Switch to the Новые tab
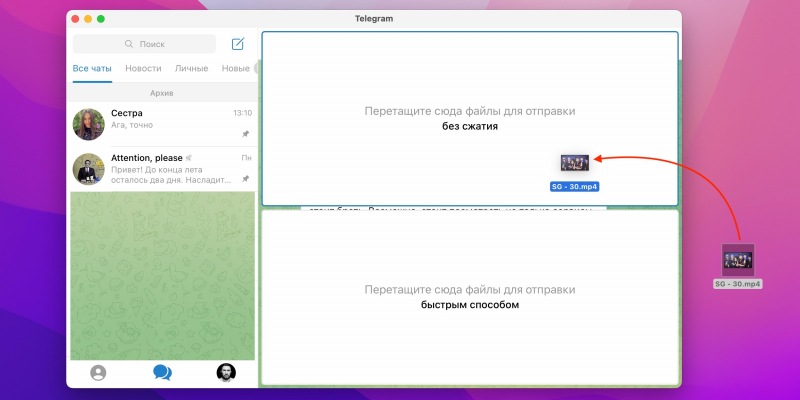The image size is (800, 400). pos(235,68)
